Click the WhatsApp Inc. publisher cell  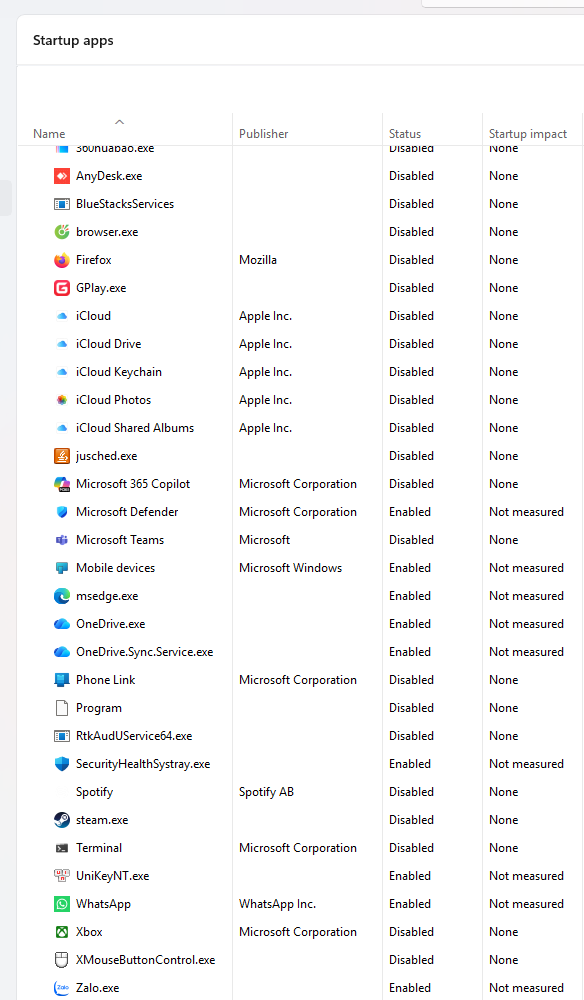[x=277, y=904]
